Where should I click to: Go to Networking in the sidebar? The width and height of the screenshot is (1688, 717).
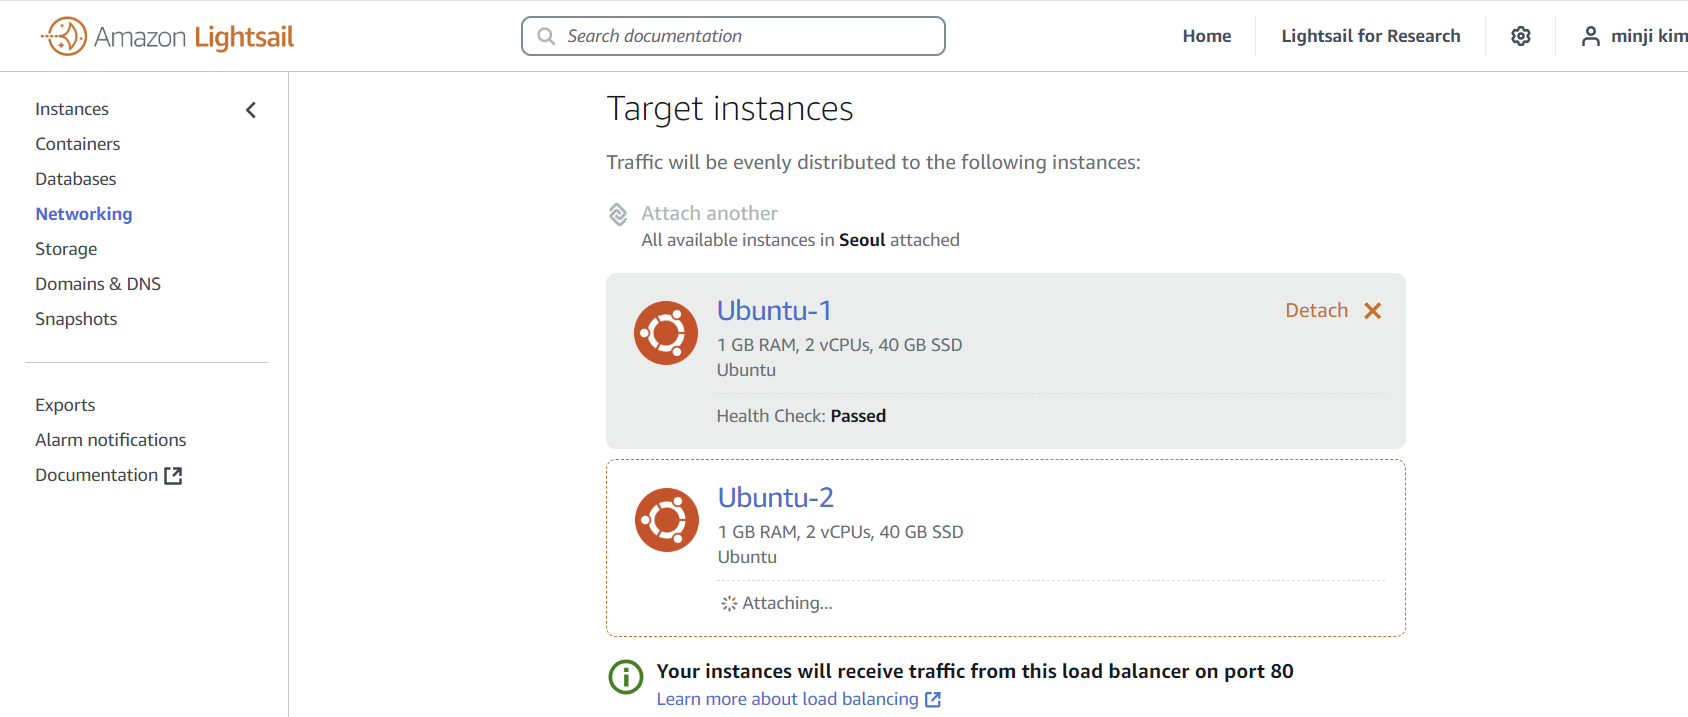(84, 214)
